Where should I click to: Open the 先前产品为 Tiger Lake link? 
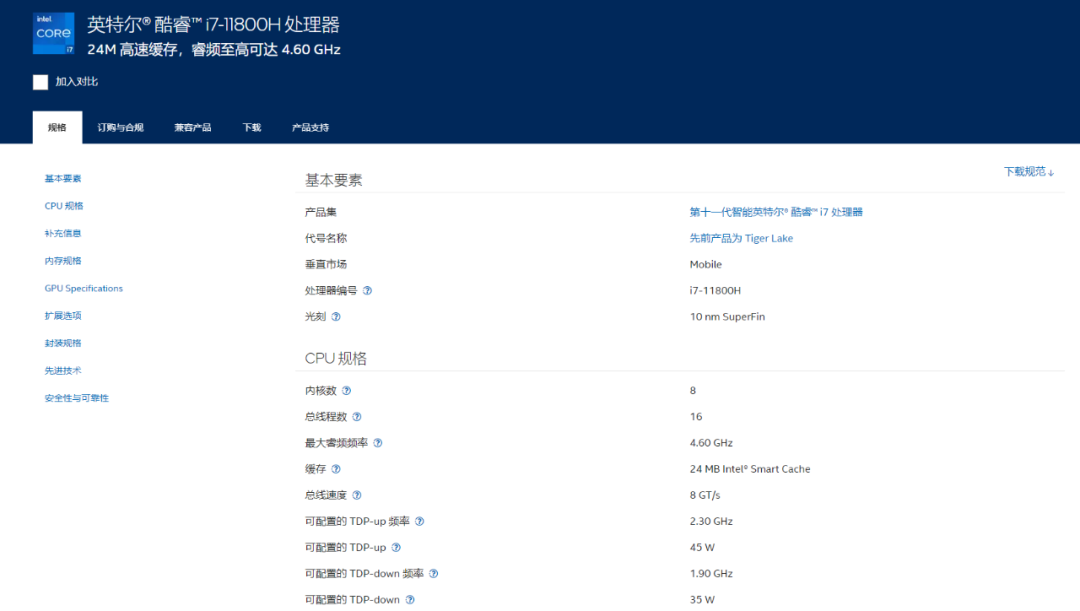[741, 238]
